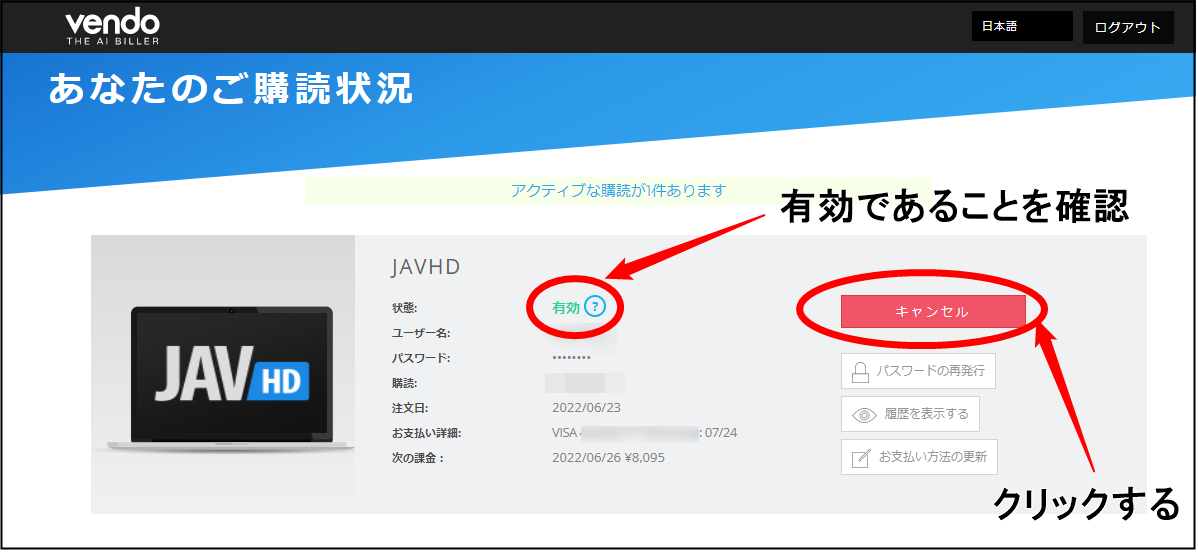Click the order date 2022/06/23

pyautogui.click(x=585, y=408)
